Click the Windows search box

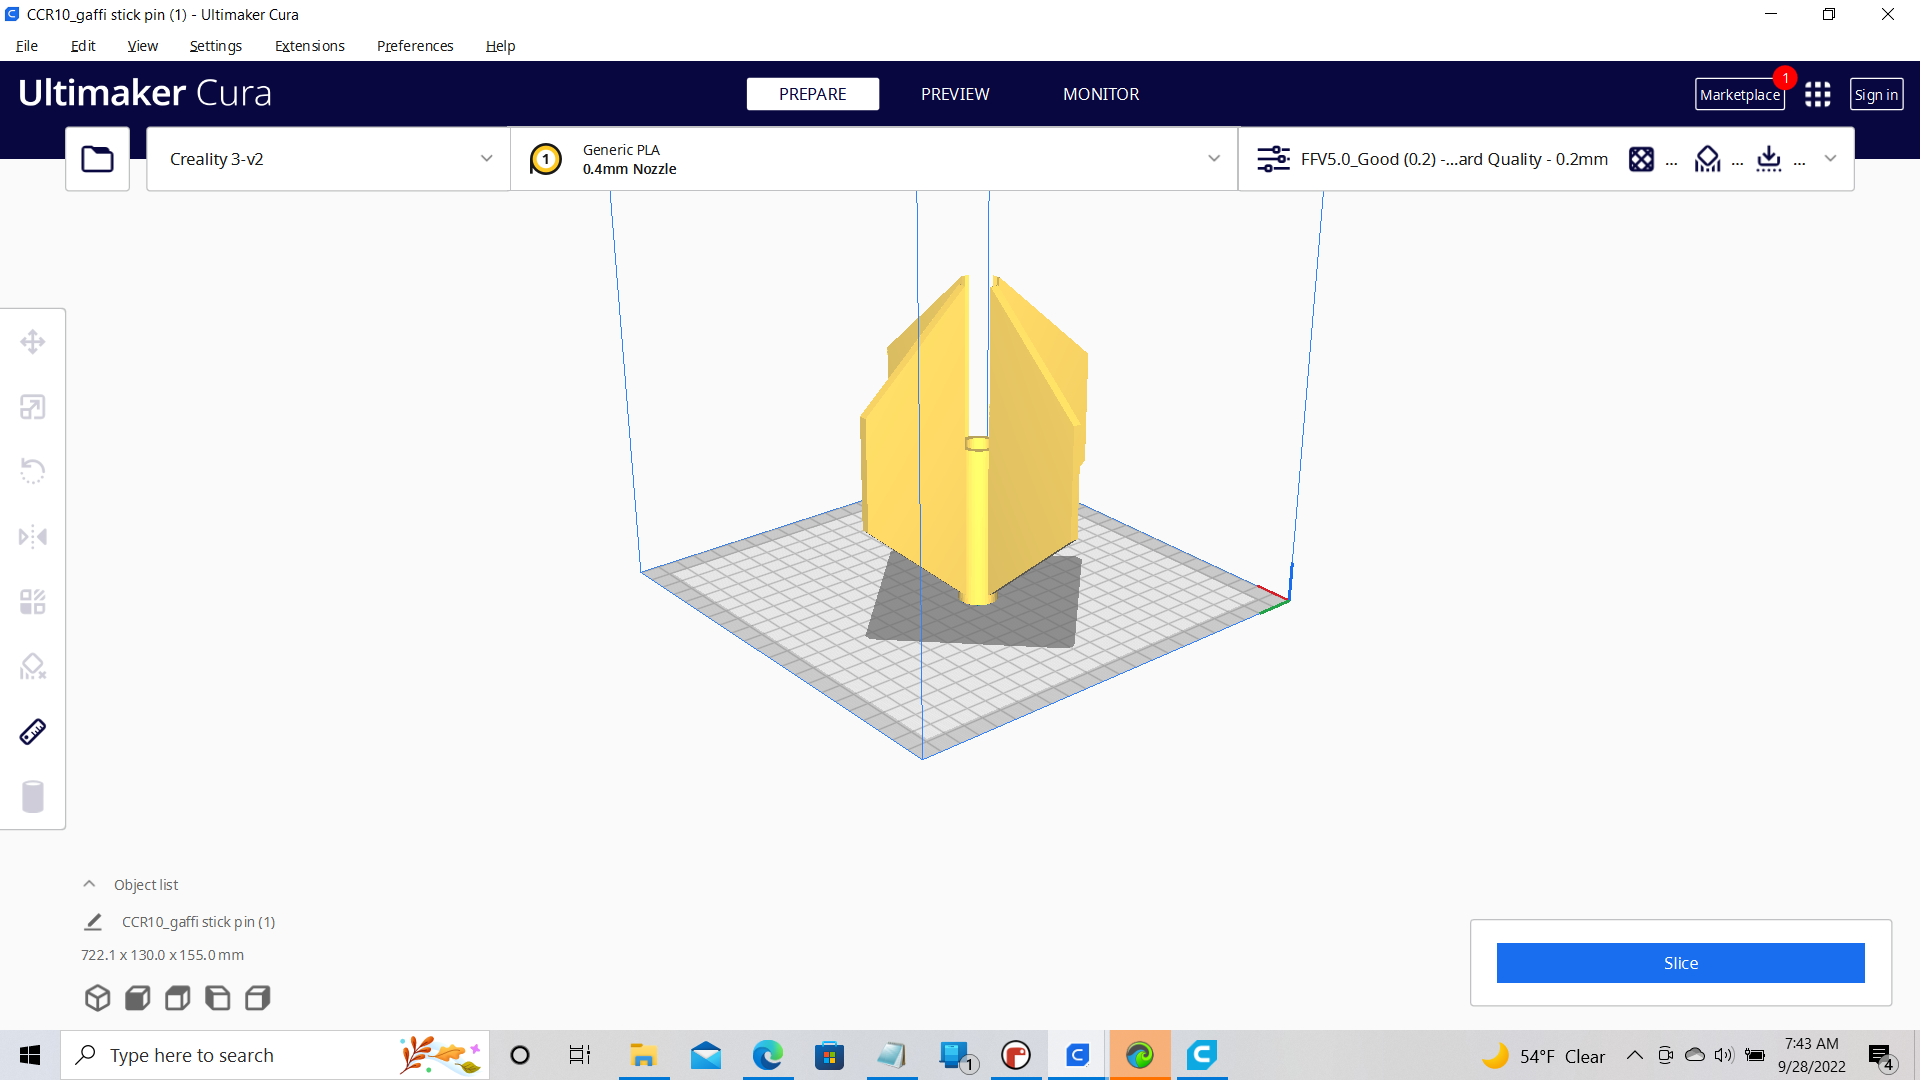(275, 1055)
